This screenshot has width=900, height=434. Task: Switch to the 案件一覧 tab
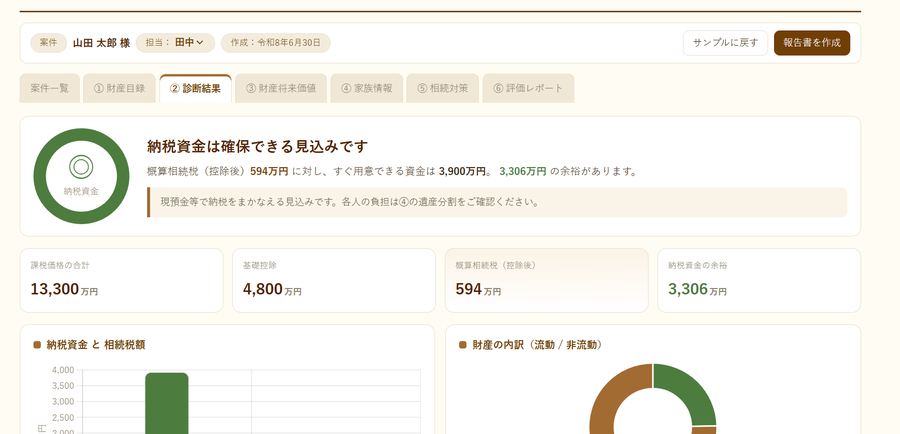click(x=49, y=88)
